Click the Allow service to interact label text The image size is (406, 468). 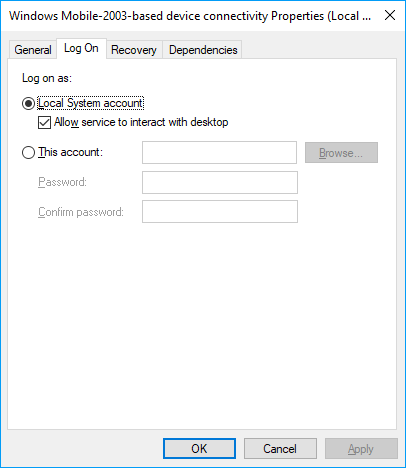[141, 122]
